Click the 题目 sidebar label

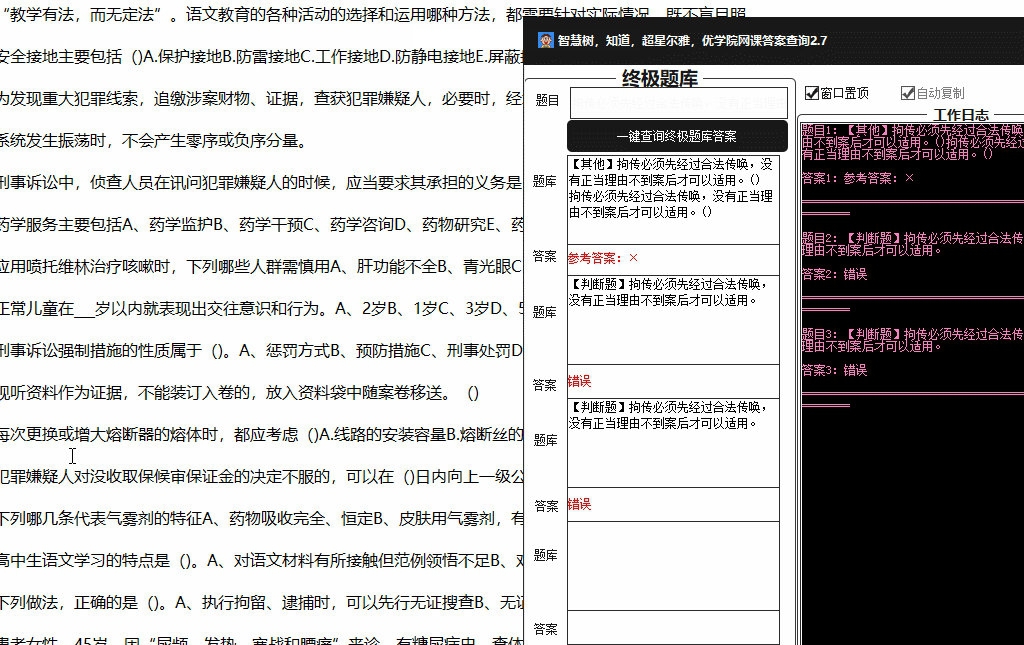click(545, 100)
